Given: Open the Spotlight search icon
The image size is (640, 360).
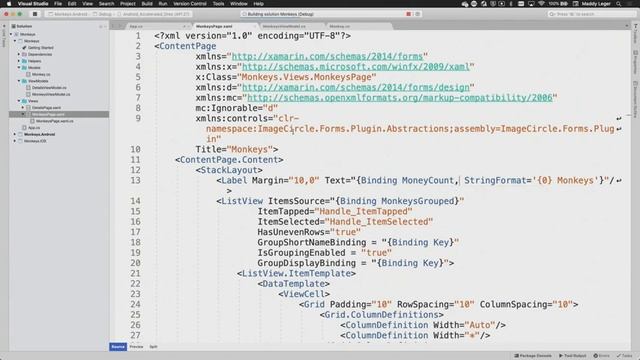Looking at the screenshot, I should [x=619, y=4].
